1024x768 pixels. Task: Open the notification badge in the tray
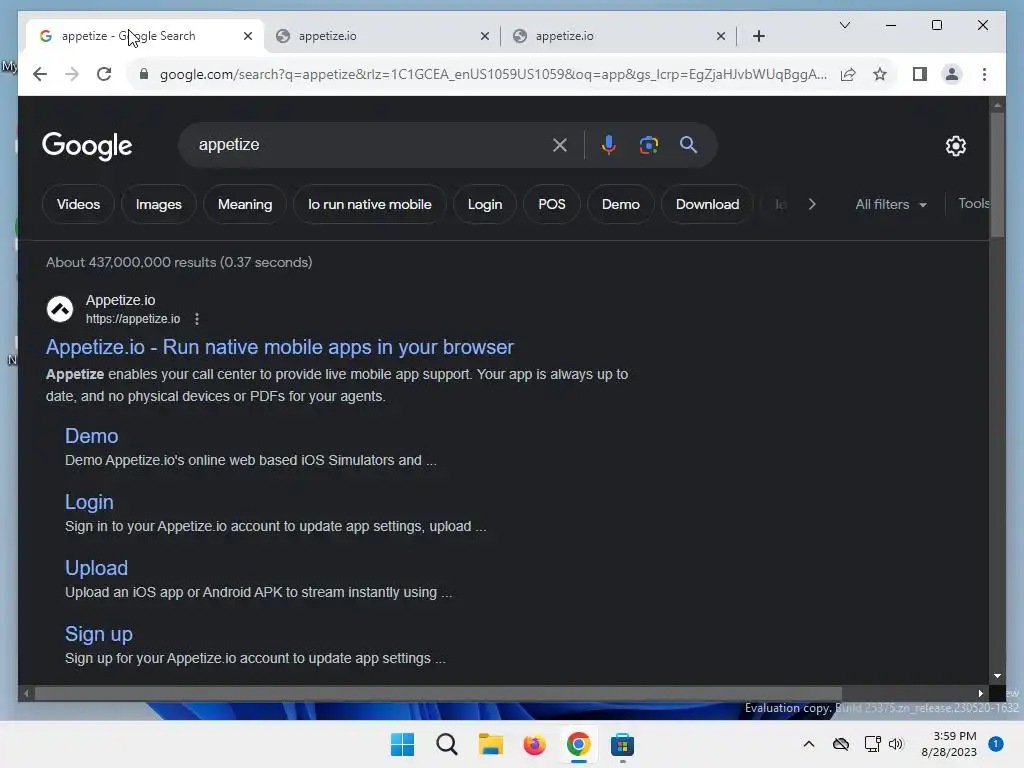995,744
